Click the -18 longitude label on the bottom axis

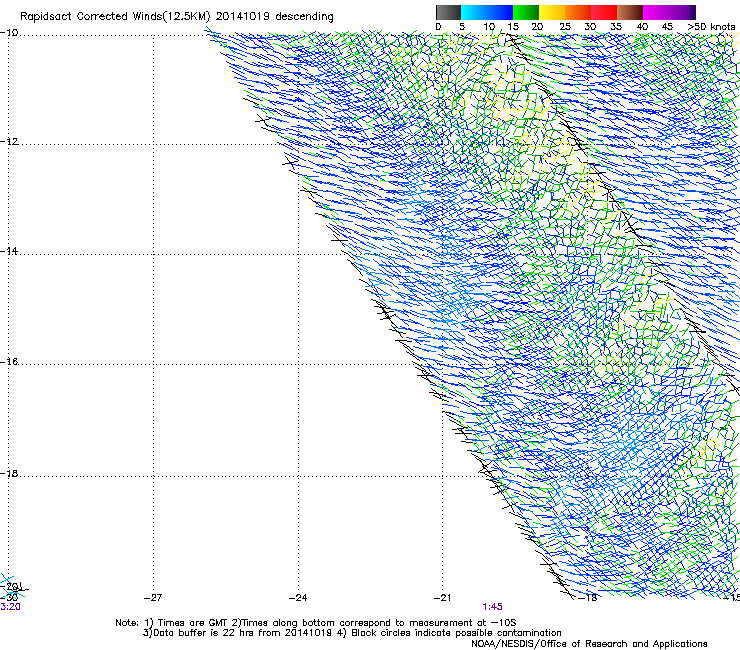[x=588, y=598]
